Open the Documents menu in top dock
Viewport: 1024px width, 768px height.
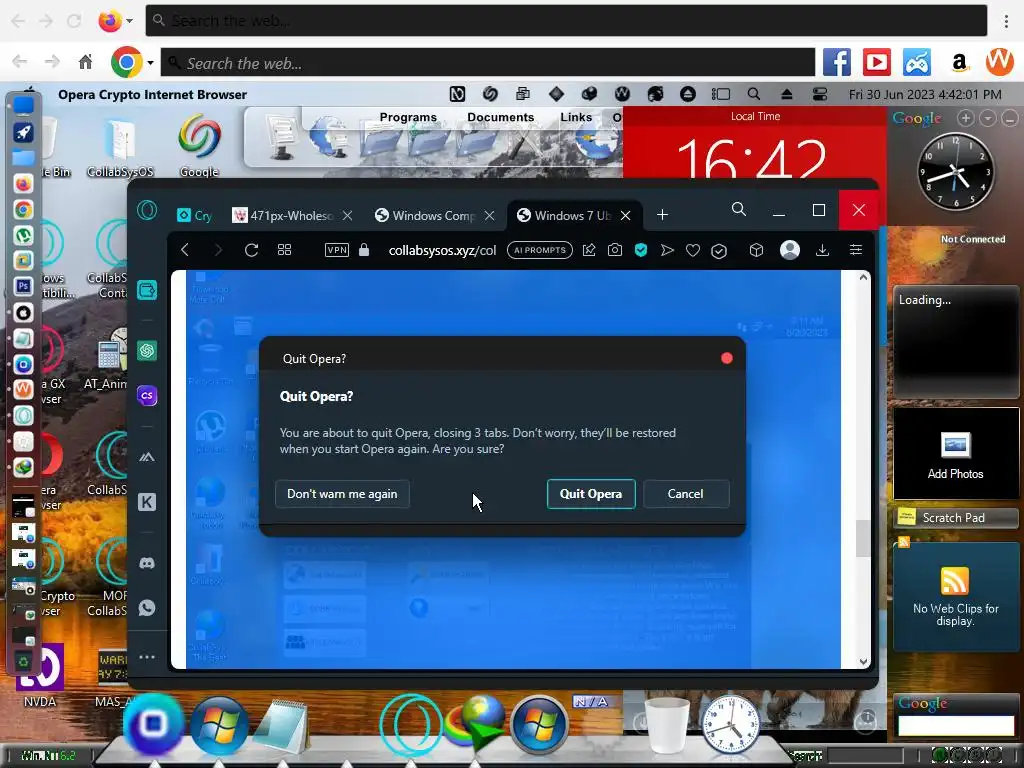[x=500, y=117]
